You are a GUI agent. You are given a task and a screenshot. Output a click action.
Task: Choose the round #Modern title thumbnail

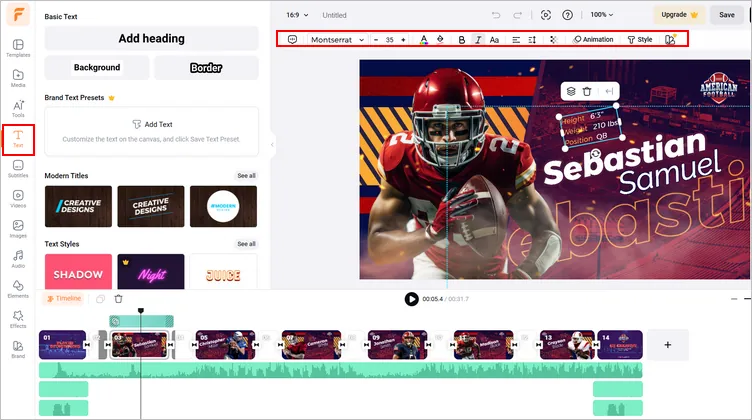[x=223, y=206]
